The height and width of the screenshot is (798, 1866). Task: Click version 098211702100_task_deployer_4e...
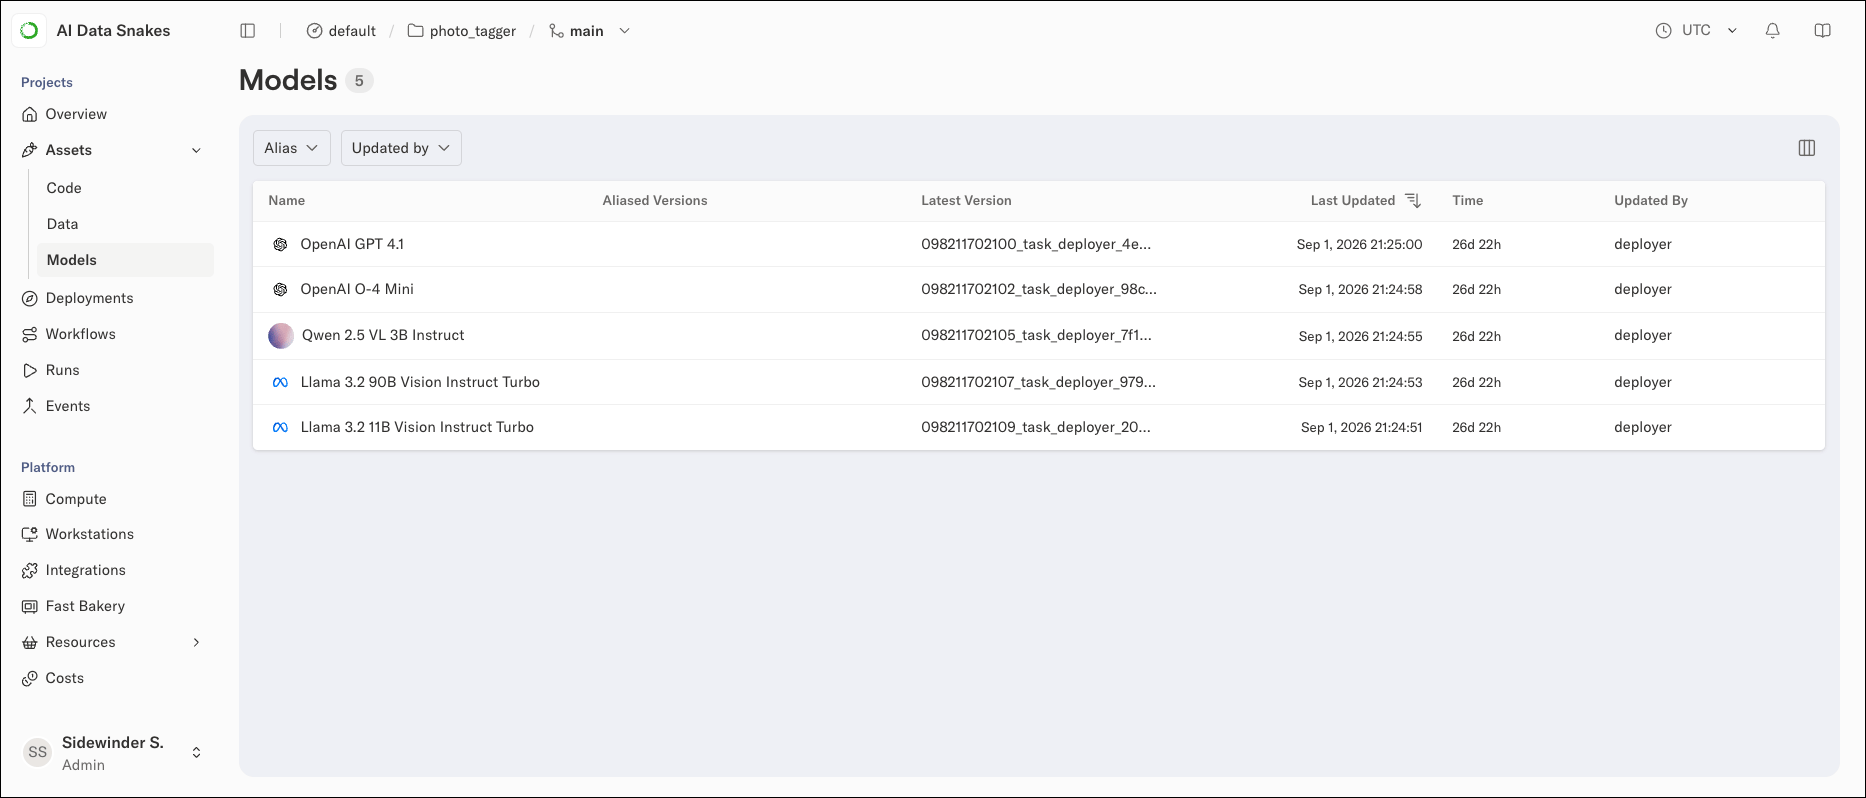click(x=1036, y=244)
